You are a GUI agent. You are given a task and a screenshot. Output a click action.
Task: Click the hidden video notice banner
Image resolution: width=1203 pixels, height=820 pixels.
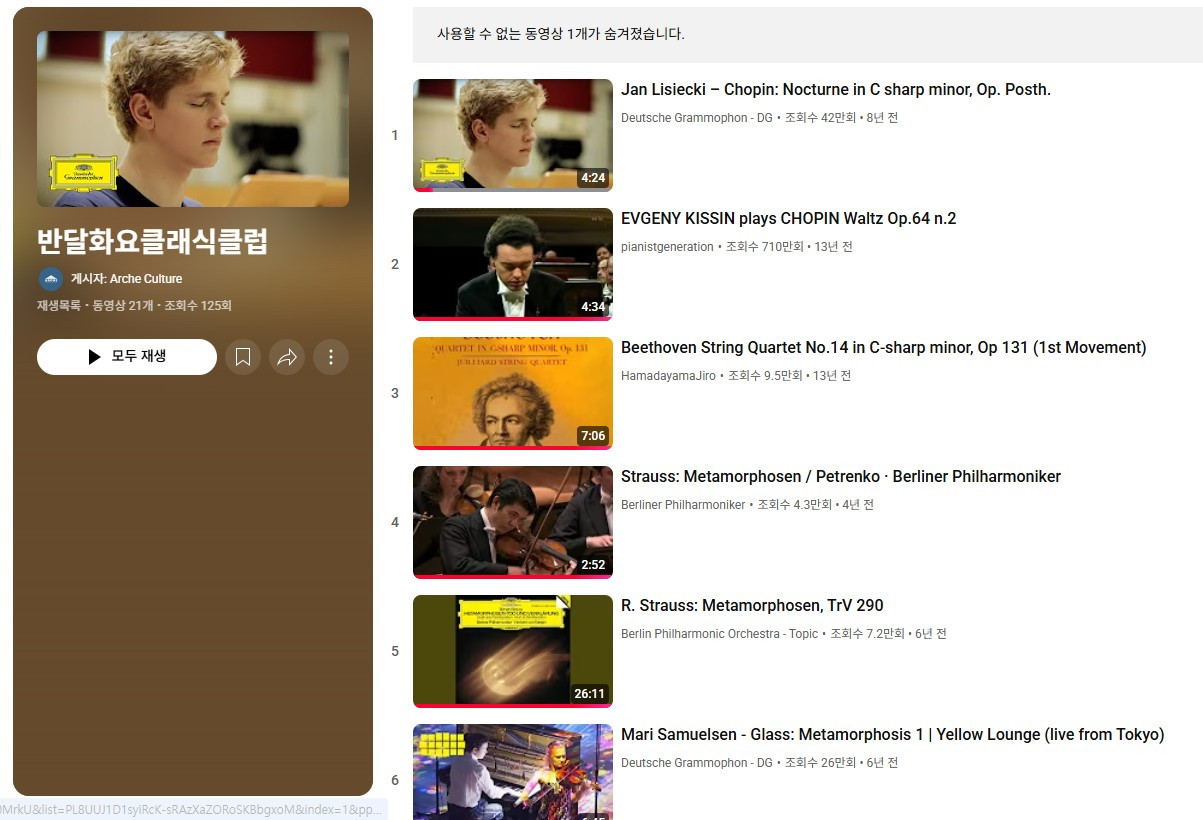[808, 35]
